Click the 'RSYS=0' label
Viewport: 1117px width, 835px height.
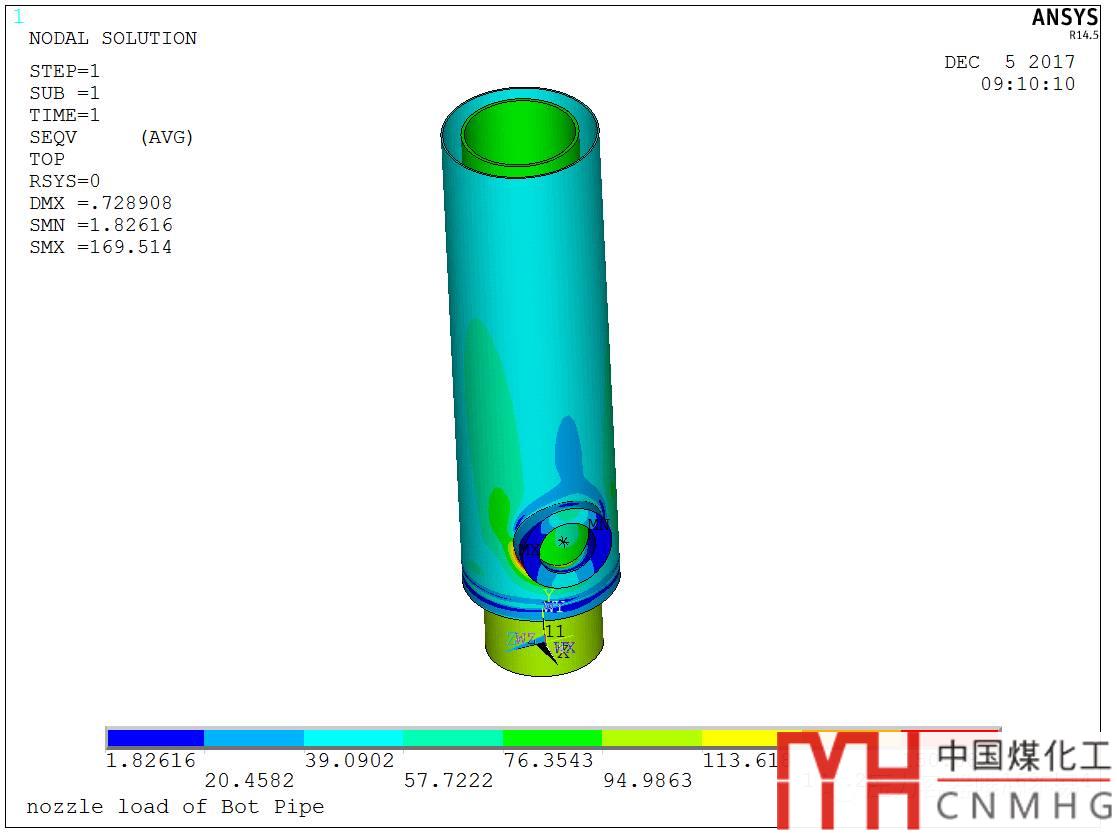coord(65,181)
